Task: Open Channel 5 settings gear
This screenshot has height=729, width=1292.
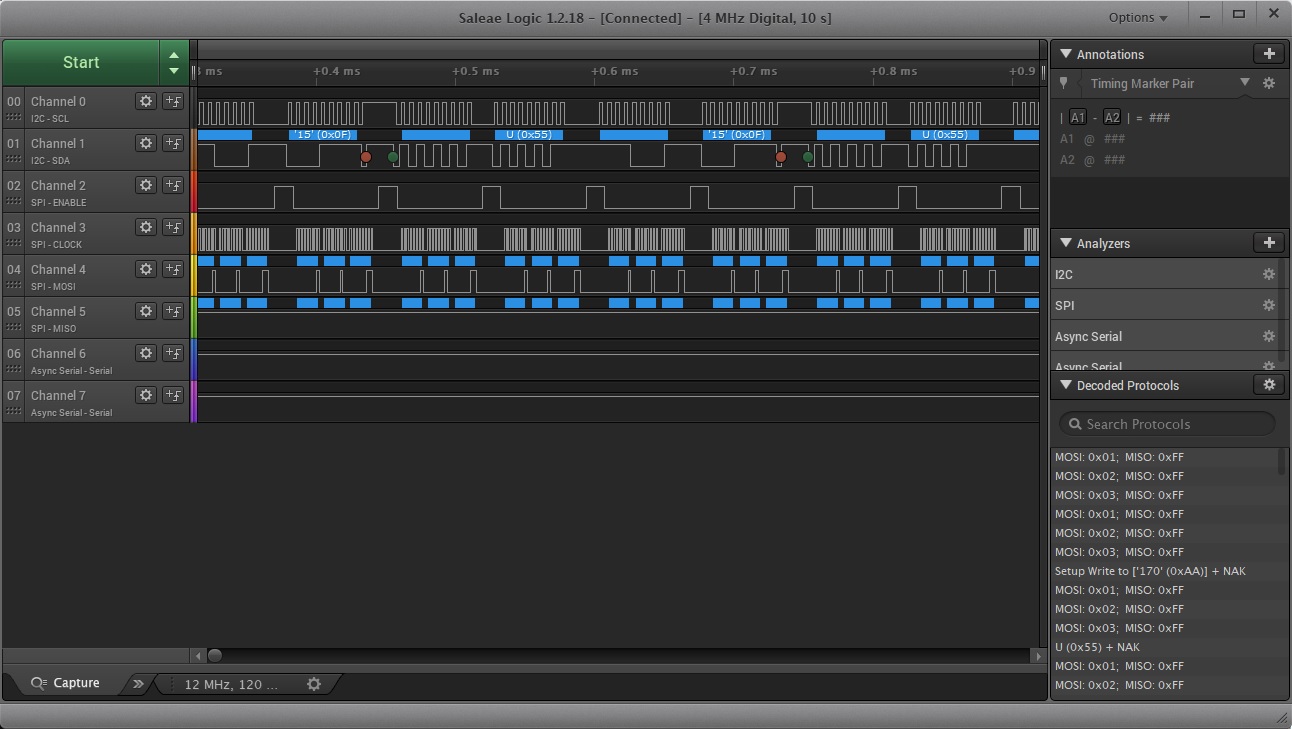Action: [146, 311]
